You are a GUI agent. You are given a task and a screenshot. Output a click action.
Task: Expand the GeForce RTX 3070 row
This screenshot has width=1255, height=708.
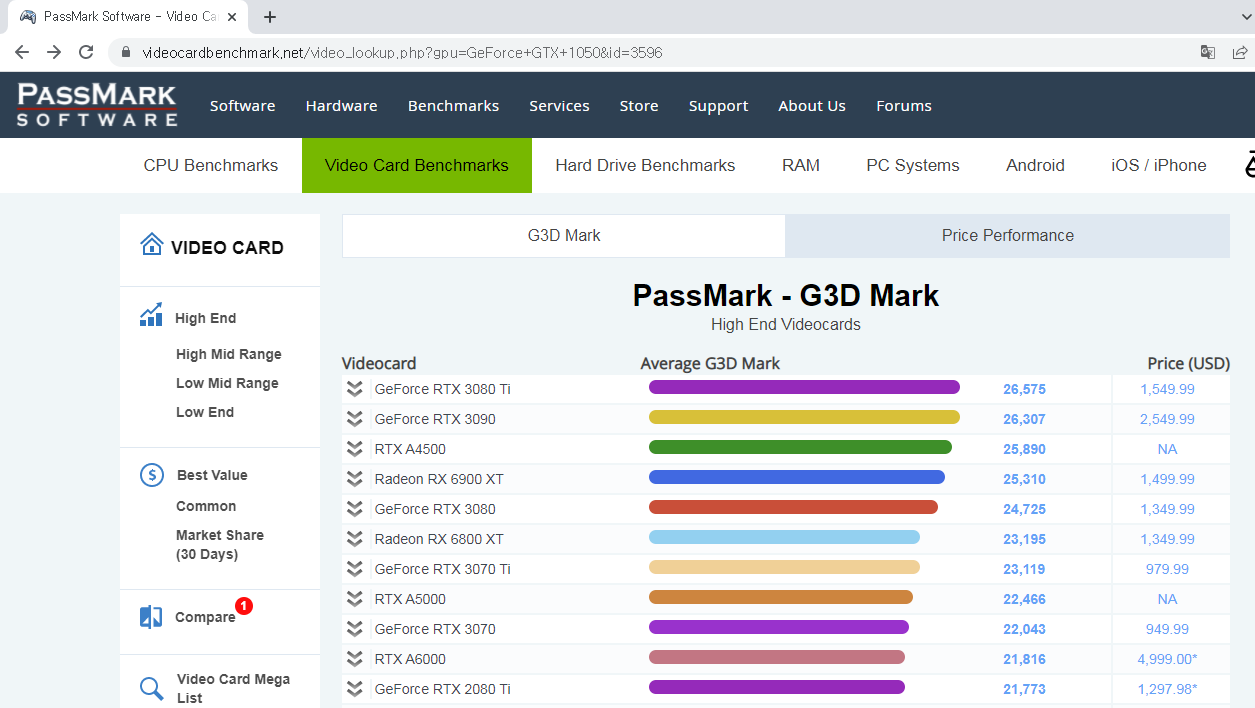click(x=354, y=629)
